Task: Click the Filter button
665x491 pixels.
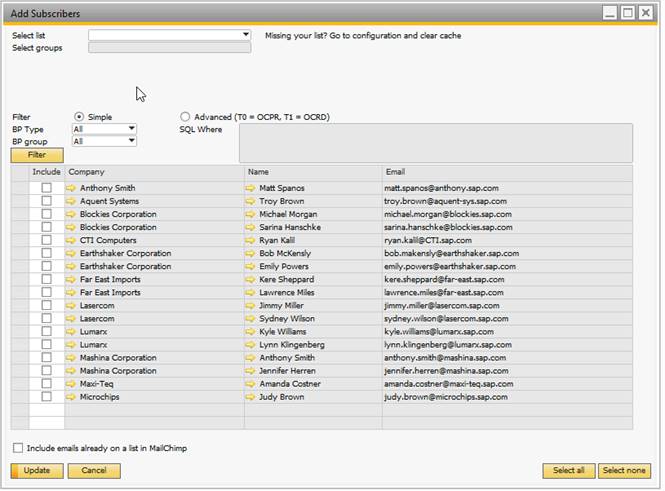Action: (x=37, y=155)
